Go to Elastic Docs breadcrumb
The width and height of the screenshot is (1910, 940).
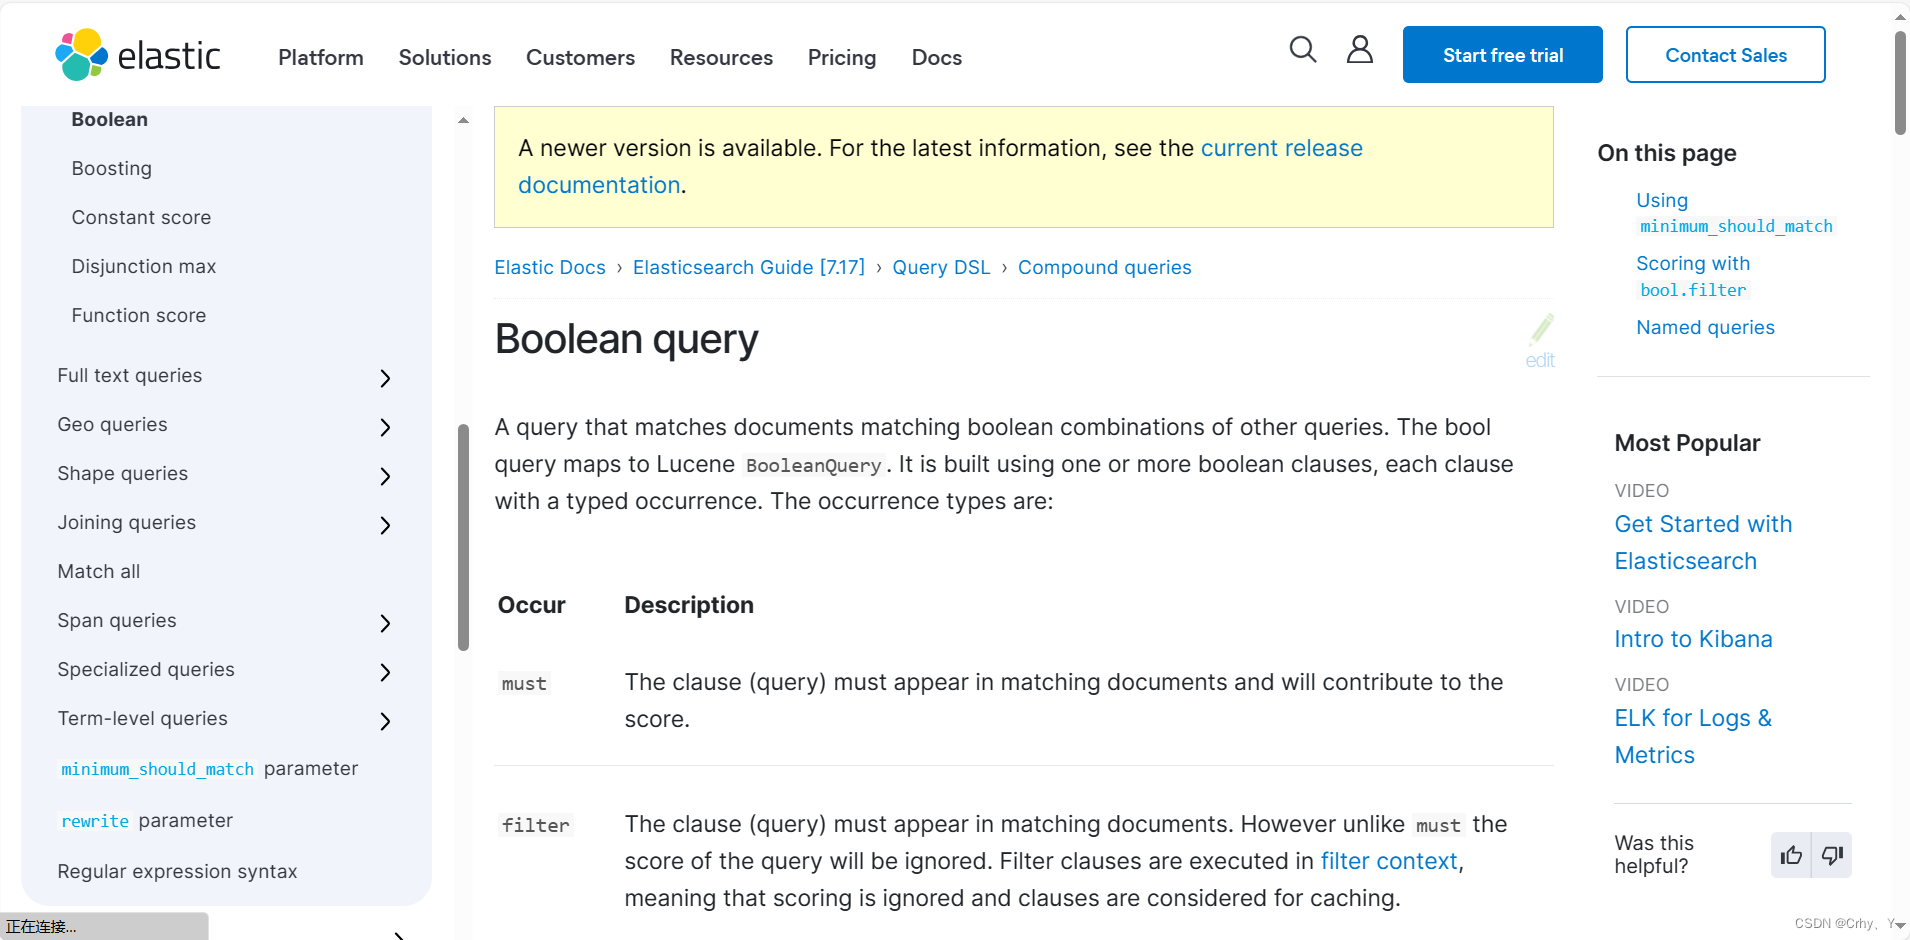[550, 267]
